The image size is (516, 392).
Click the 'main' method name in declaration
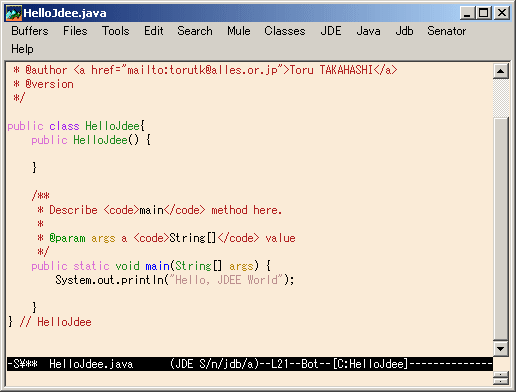click(x=157, y=266)
